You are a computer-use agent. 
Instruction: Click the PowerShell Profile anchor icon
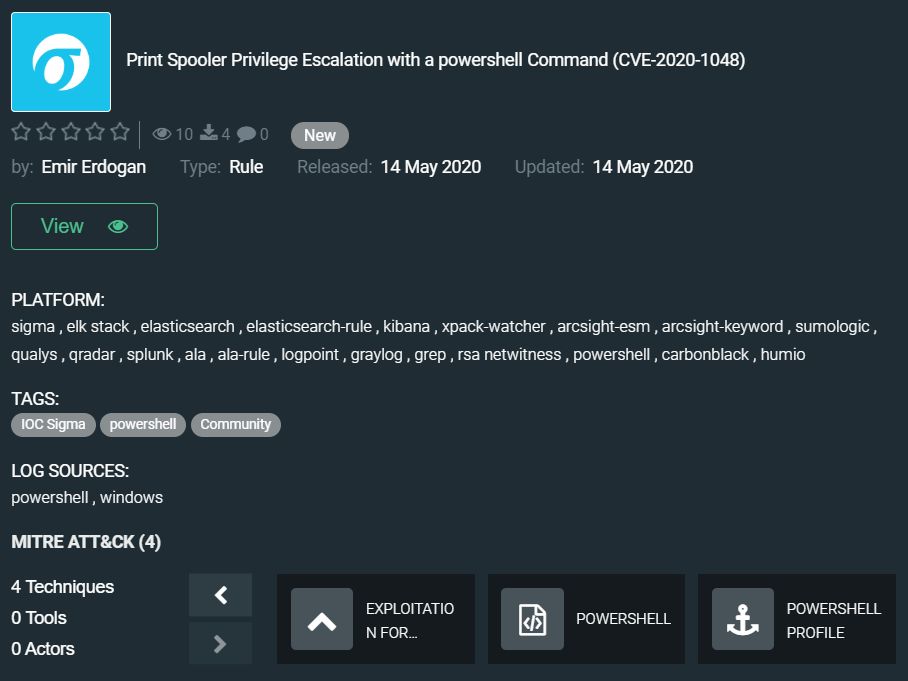743,620
